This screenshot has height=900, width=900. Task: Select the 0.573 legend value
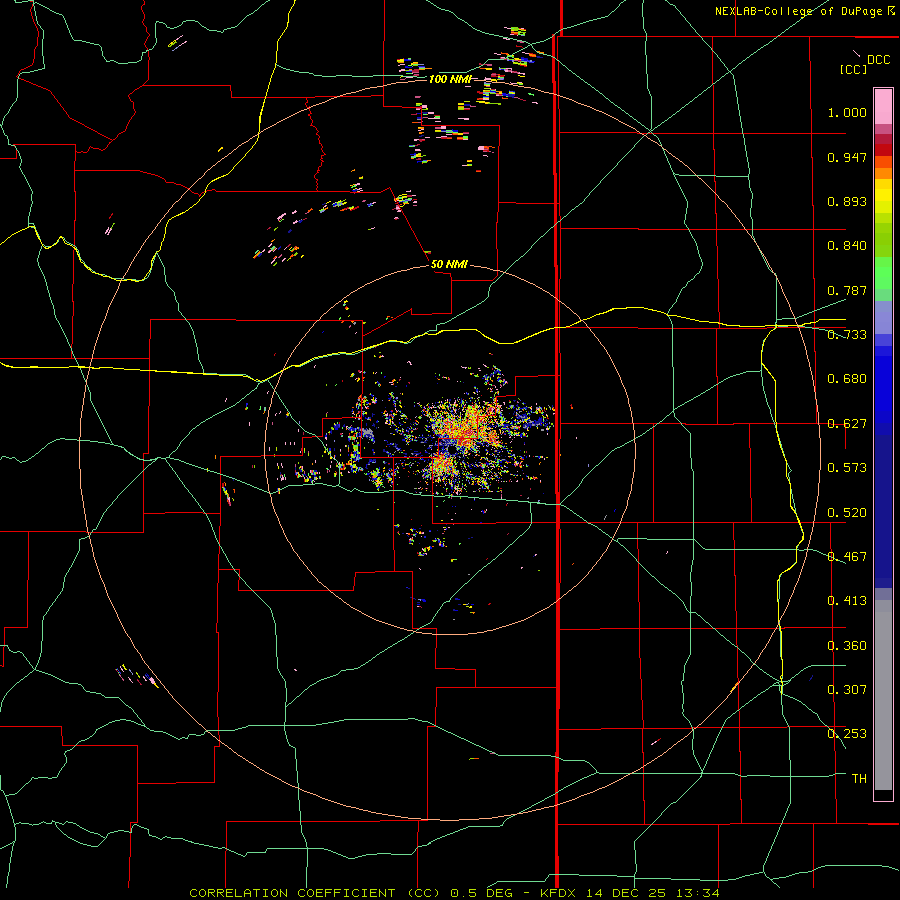pyautogui.click(x=847, y=468)
